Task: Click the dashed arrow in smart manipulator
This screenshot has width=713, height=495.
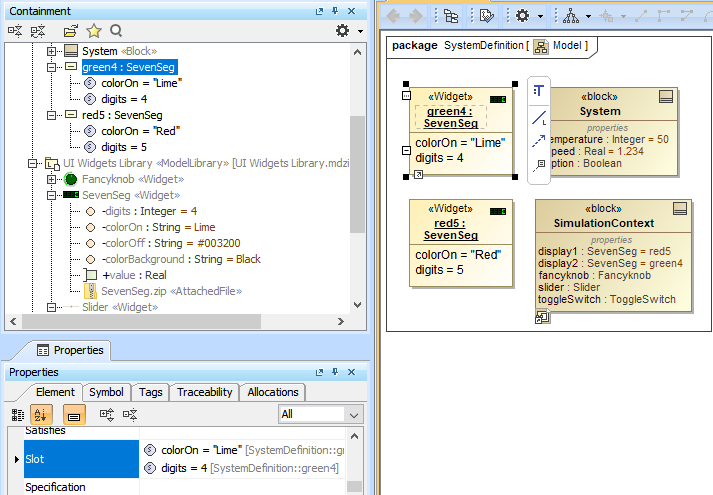Action: click(x=538, y=140)
